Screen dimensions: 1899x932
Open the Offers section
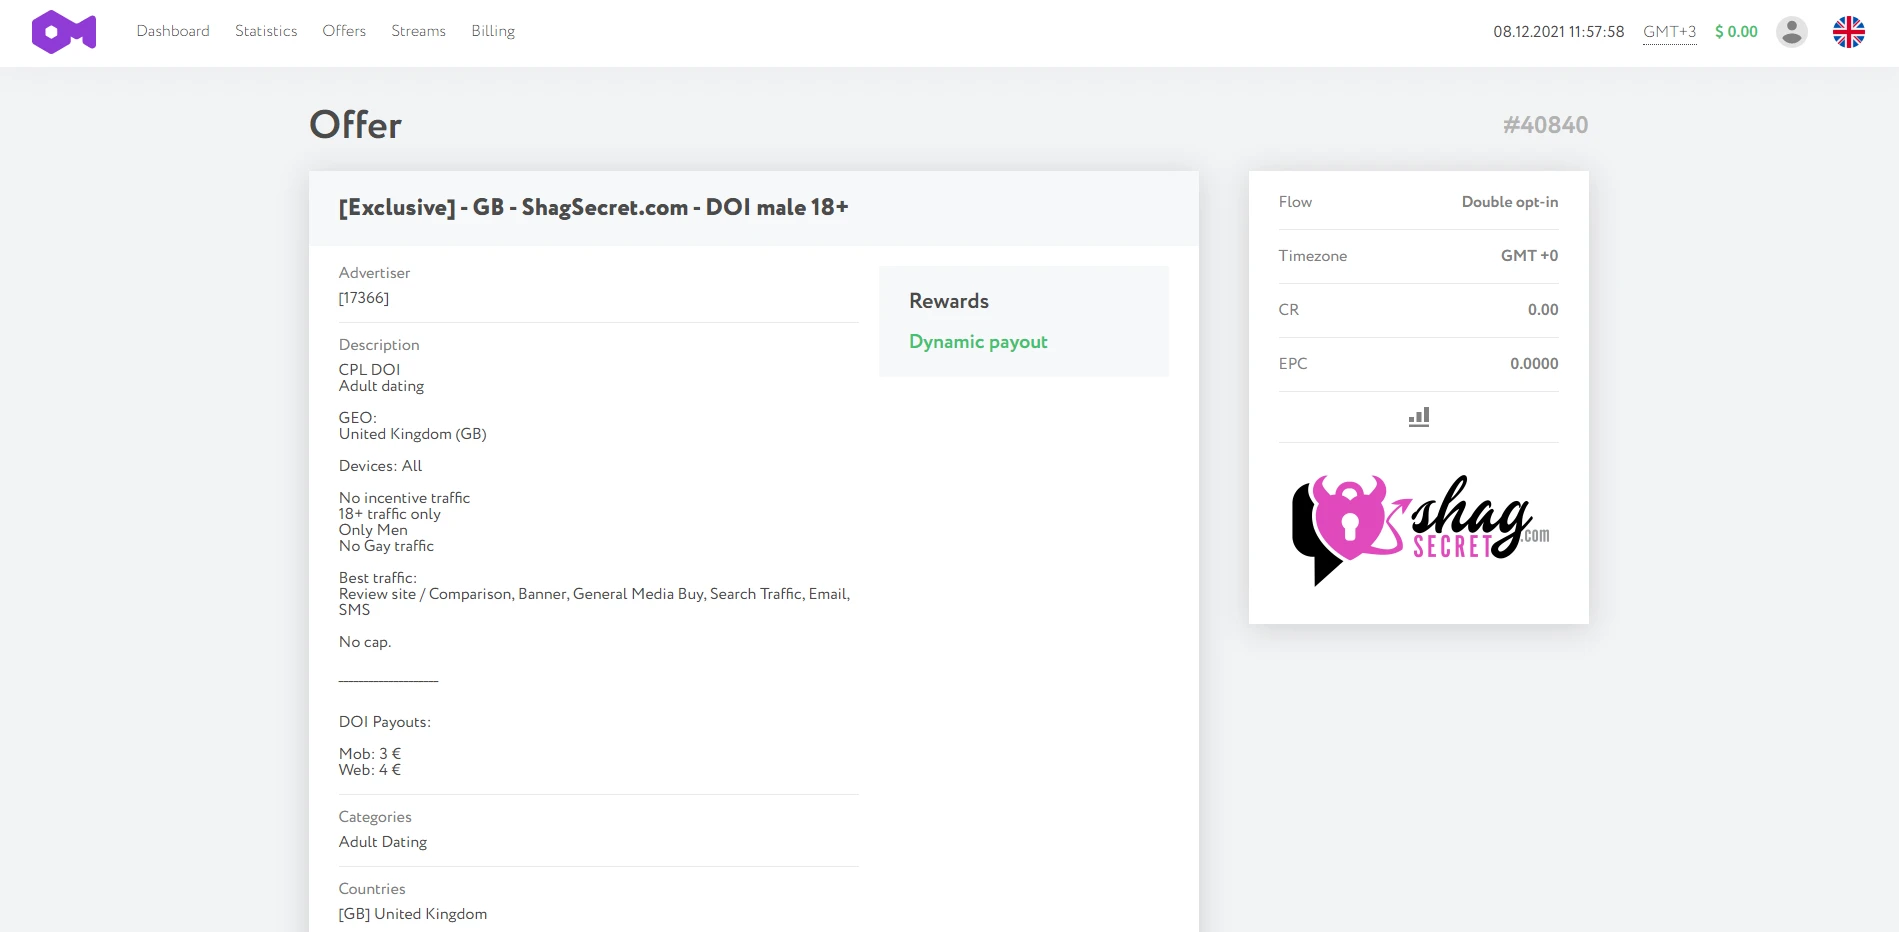344,31
